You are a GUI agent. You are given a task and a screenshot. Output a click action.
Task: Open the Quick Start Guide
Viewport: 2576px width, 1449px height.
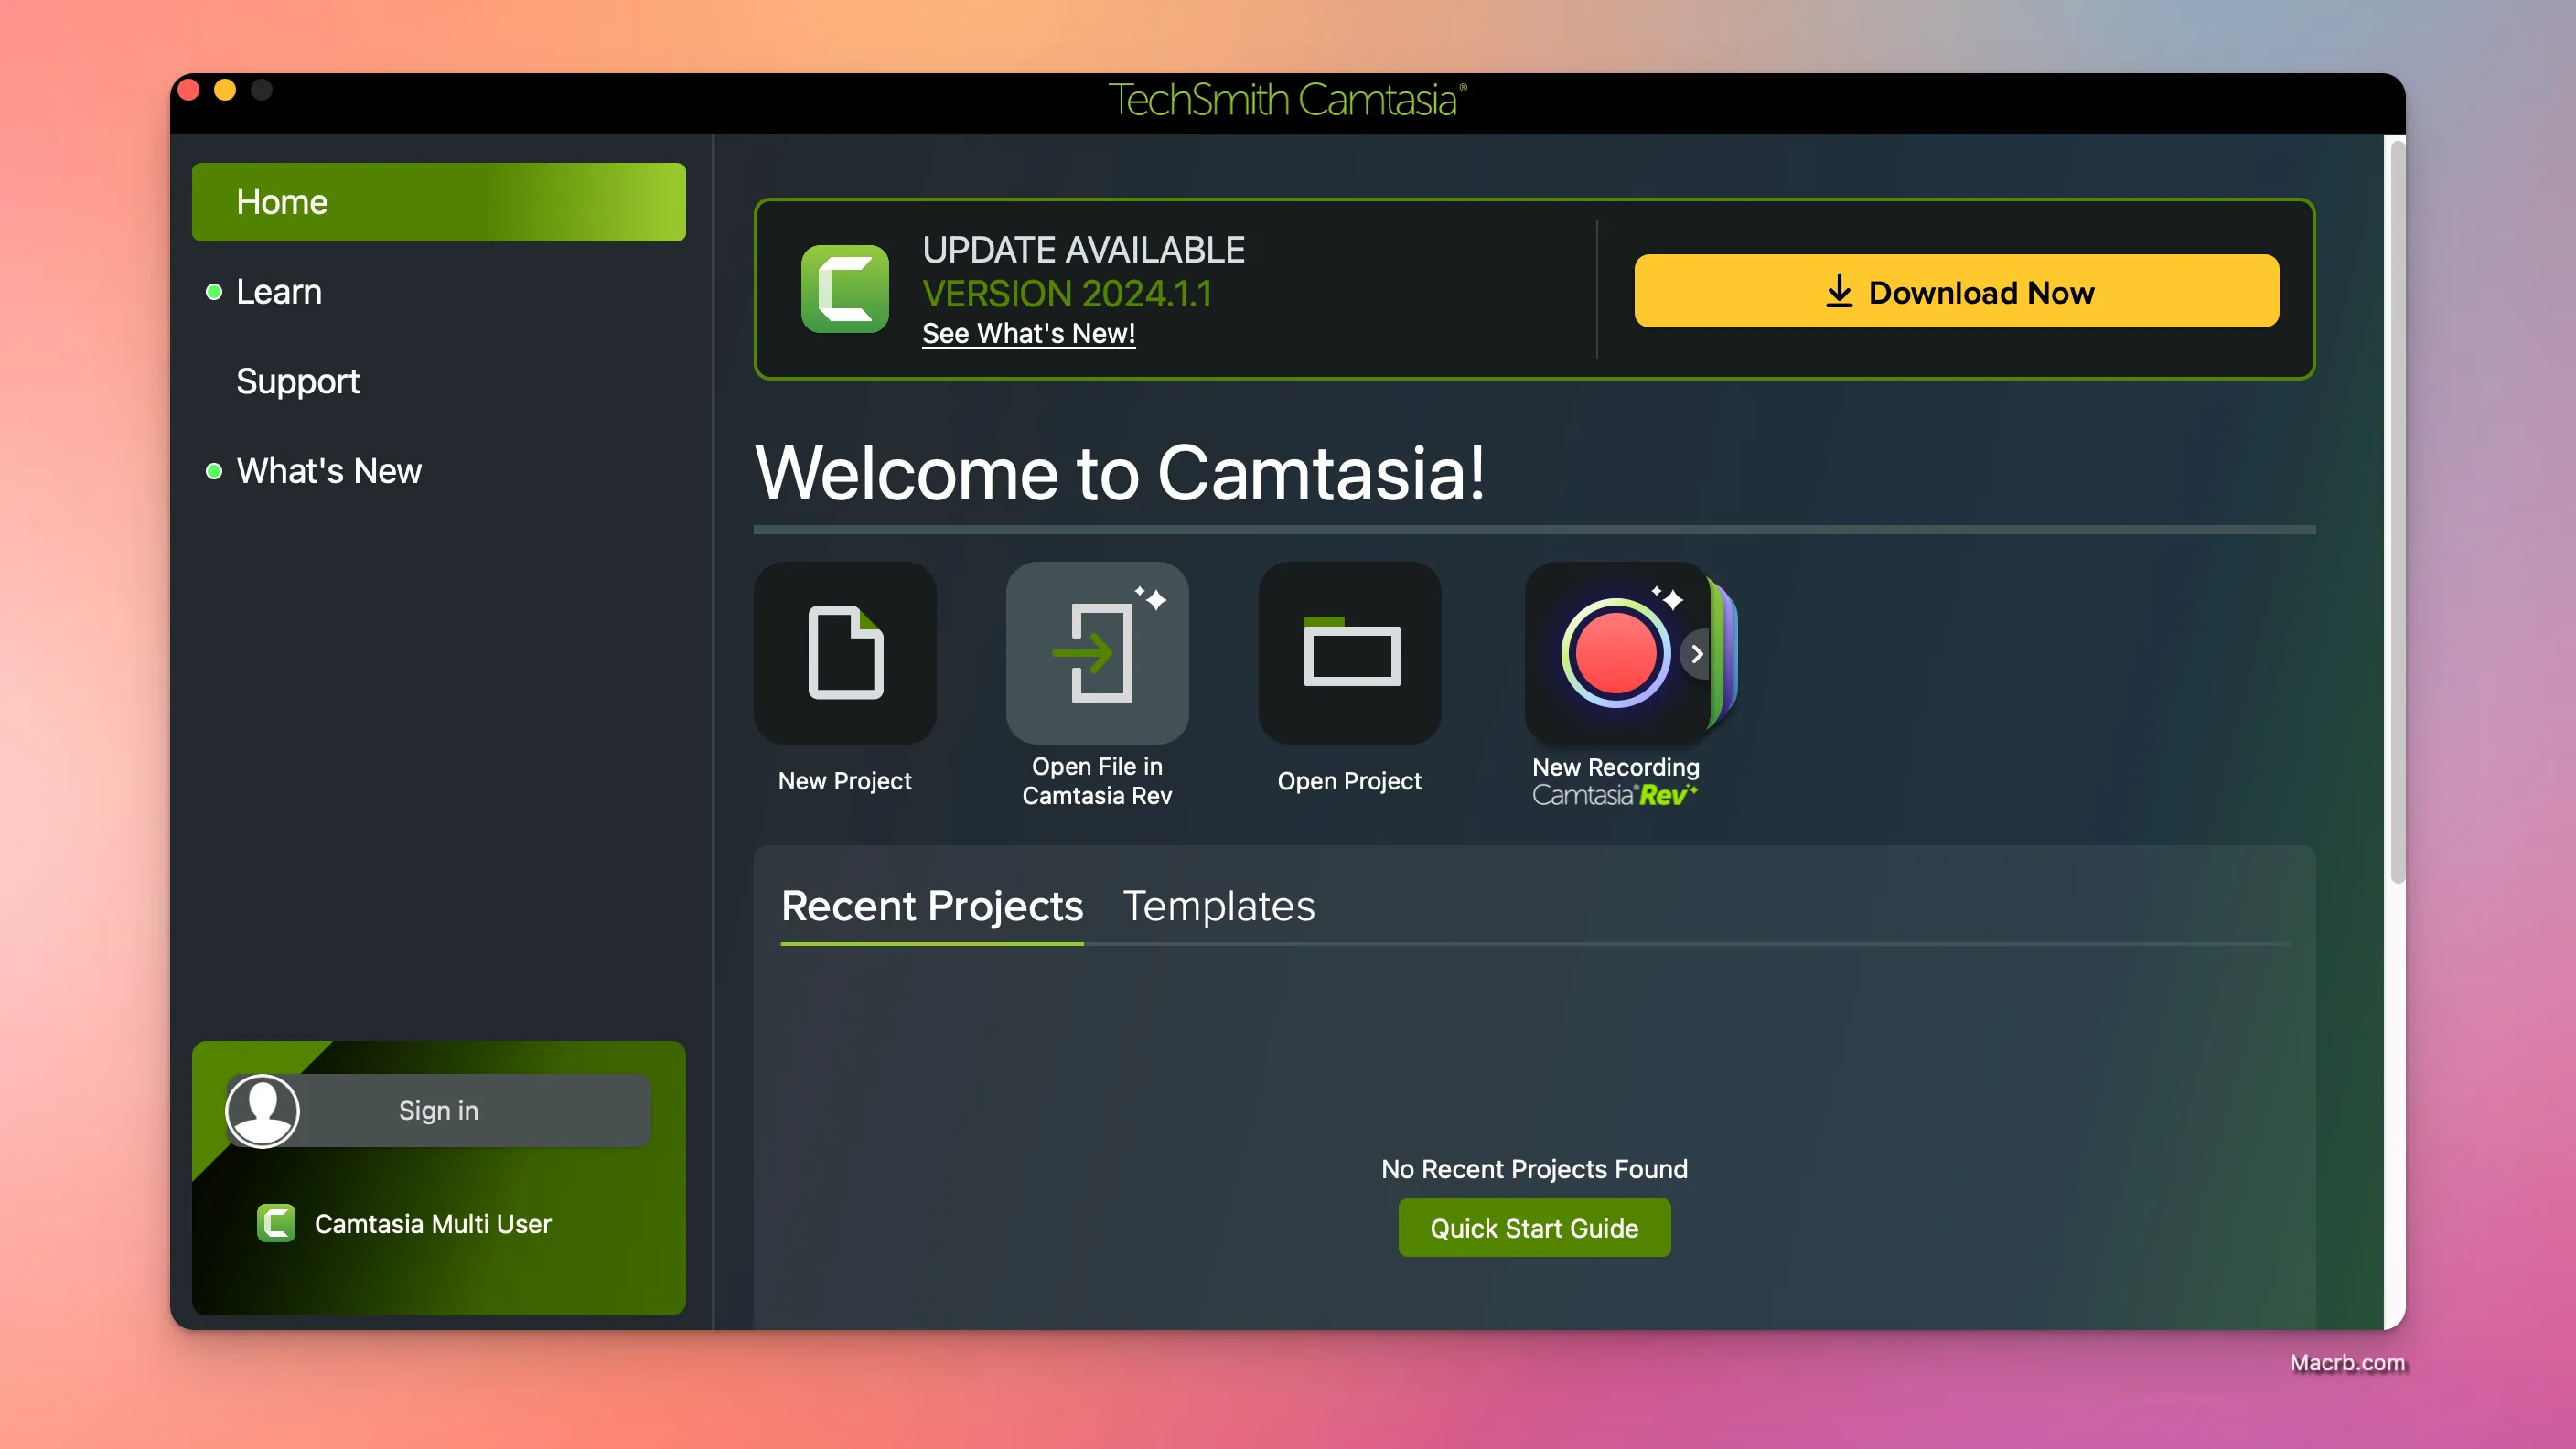(x=1534, y=1228)
